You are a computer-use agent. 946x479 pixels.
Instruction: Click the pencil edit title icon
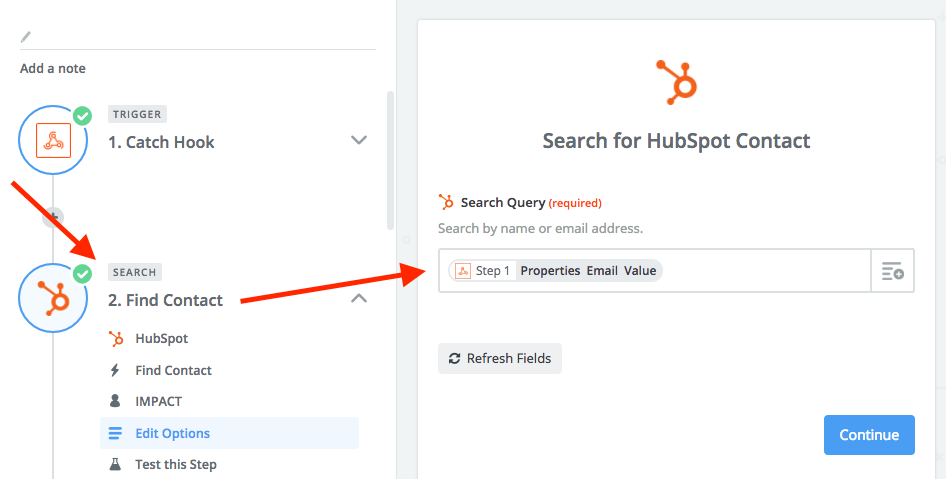click(x=25, y=37)
